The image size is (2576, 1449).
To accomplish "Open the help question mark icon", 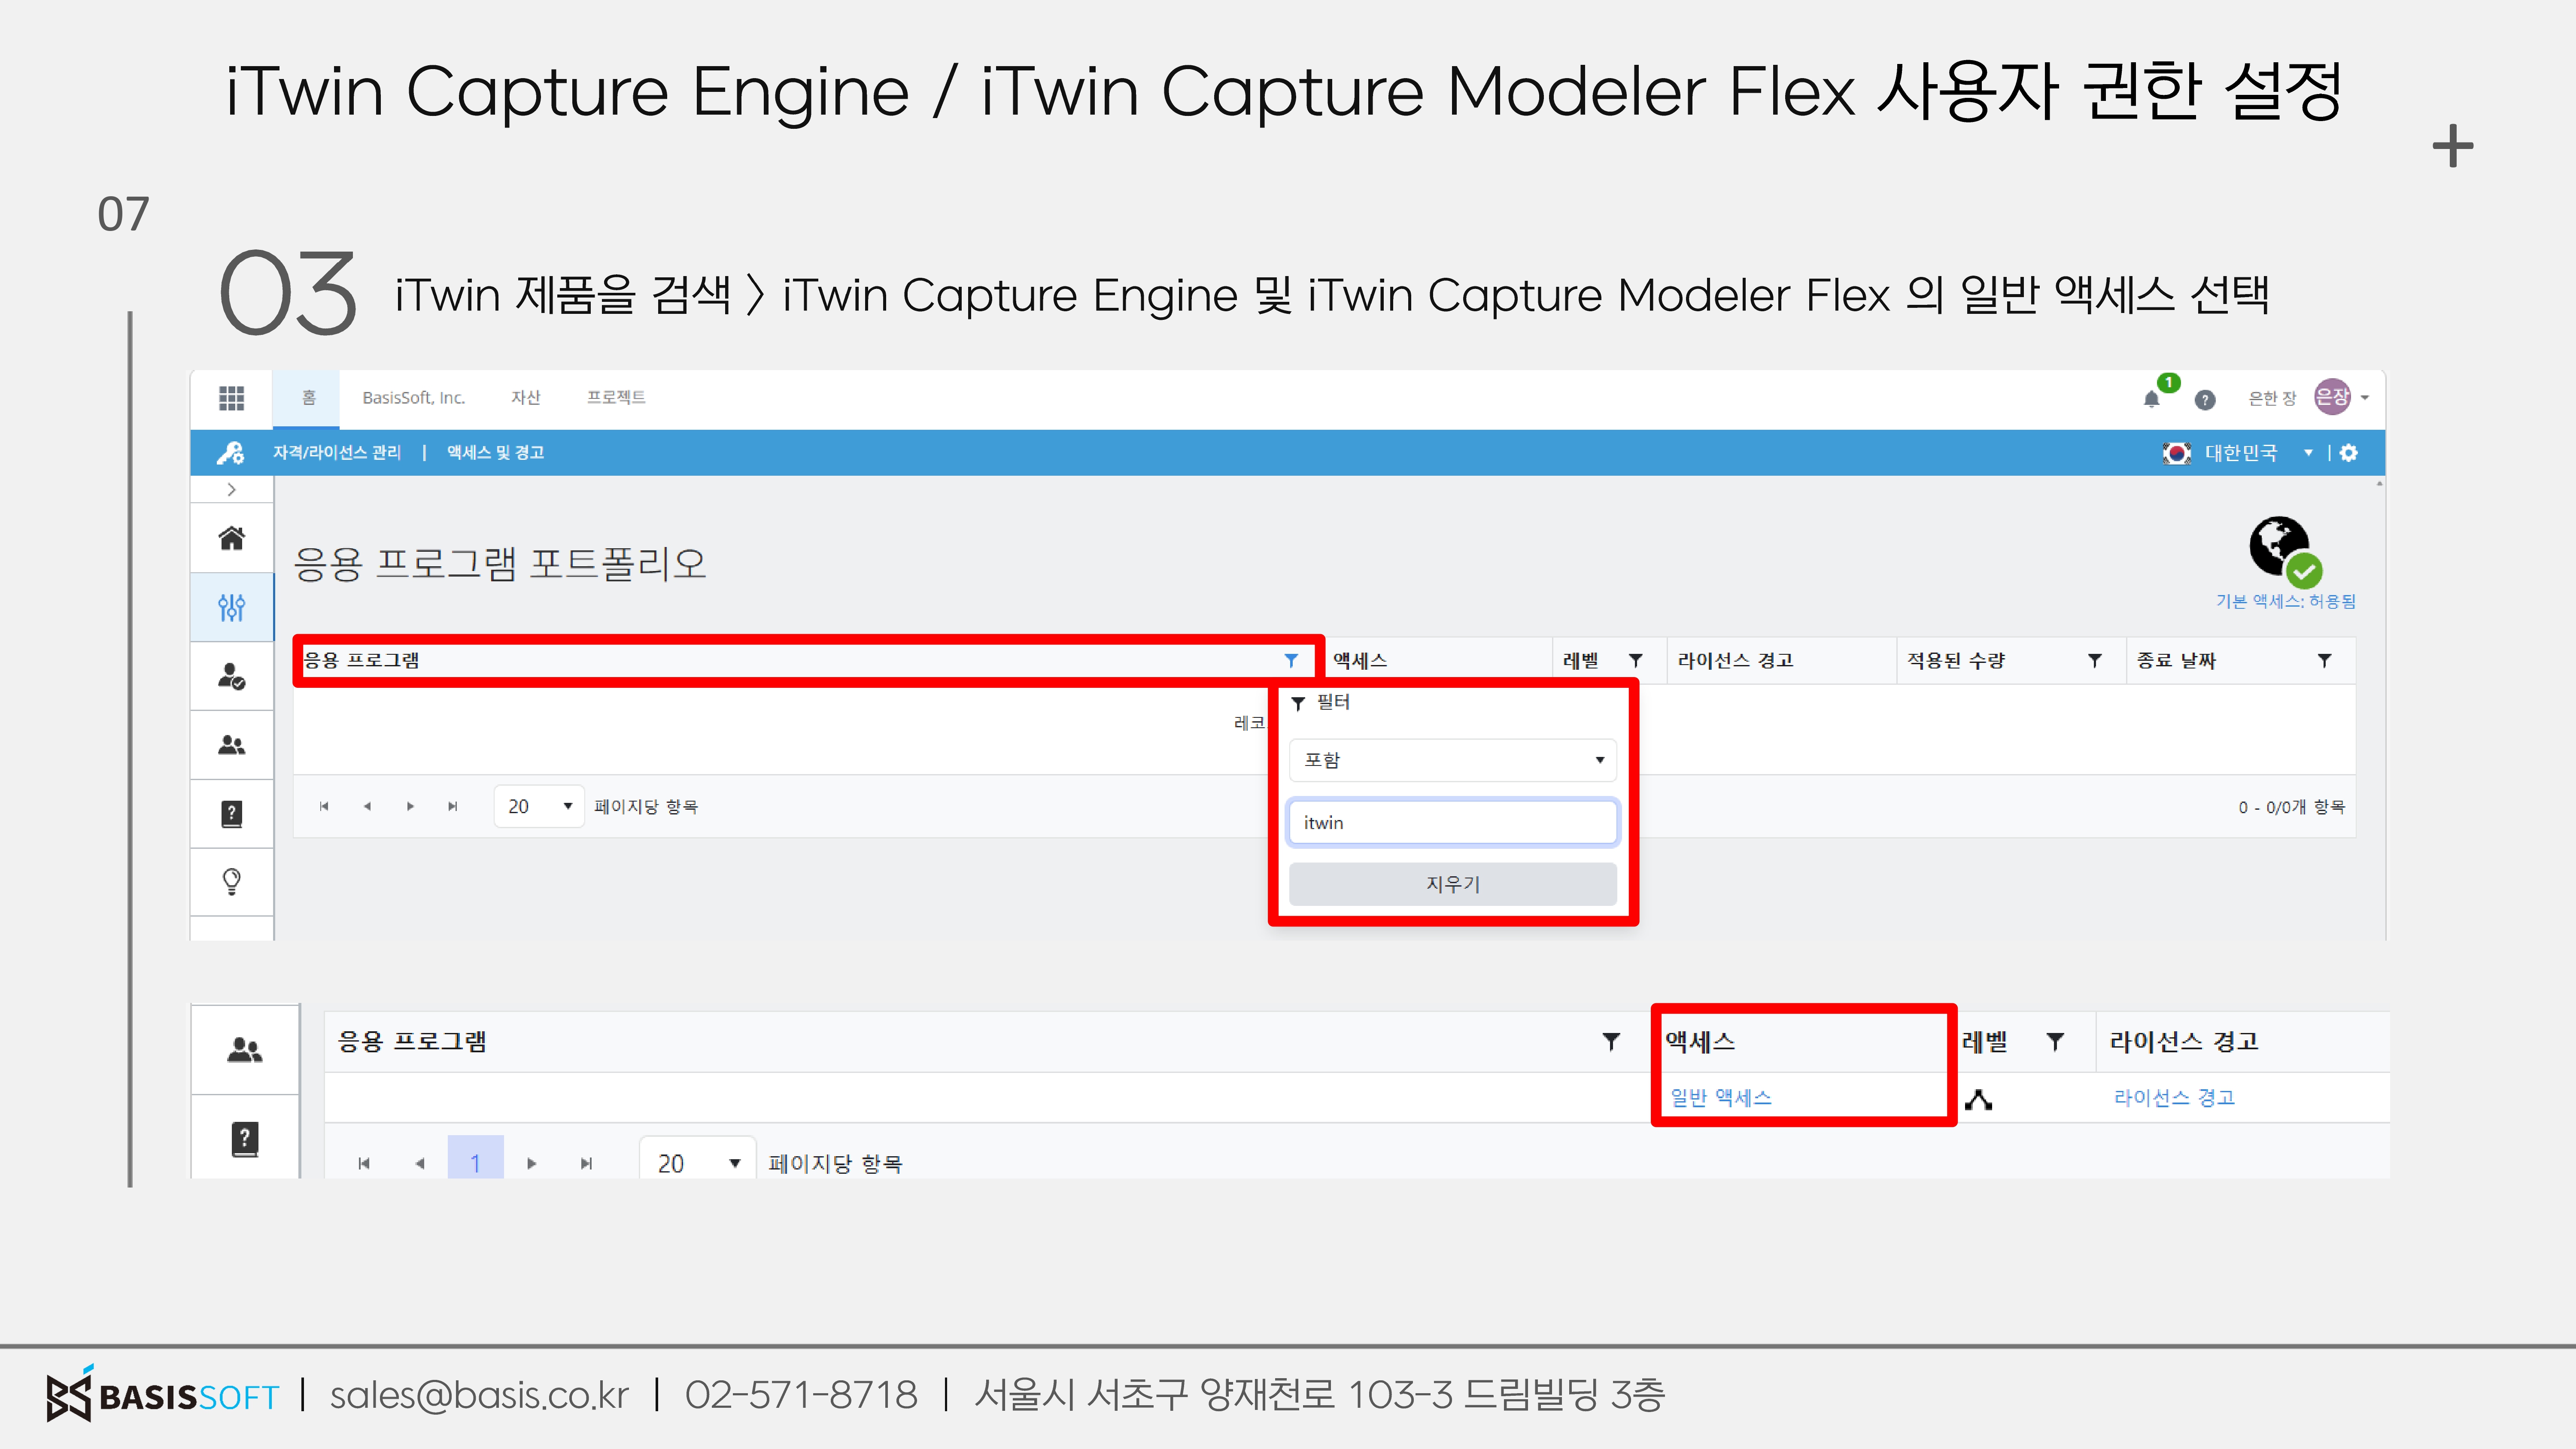I will (x=2205, y=400).
